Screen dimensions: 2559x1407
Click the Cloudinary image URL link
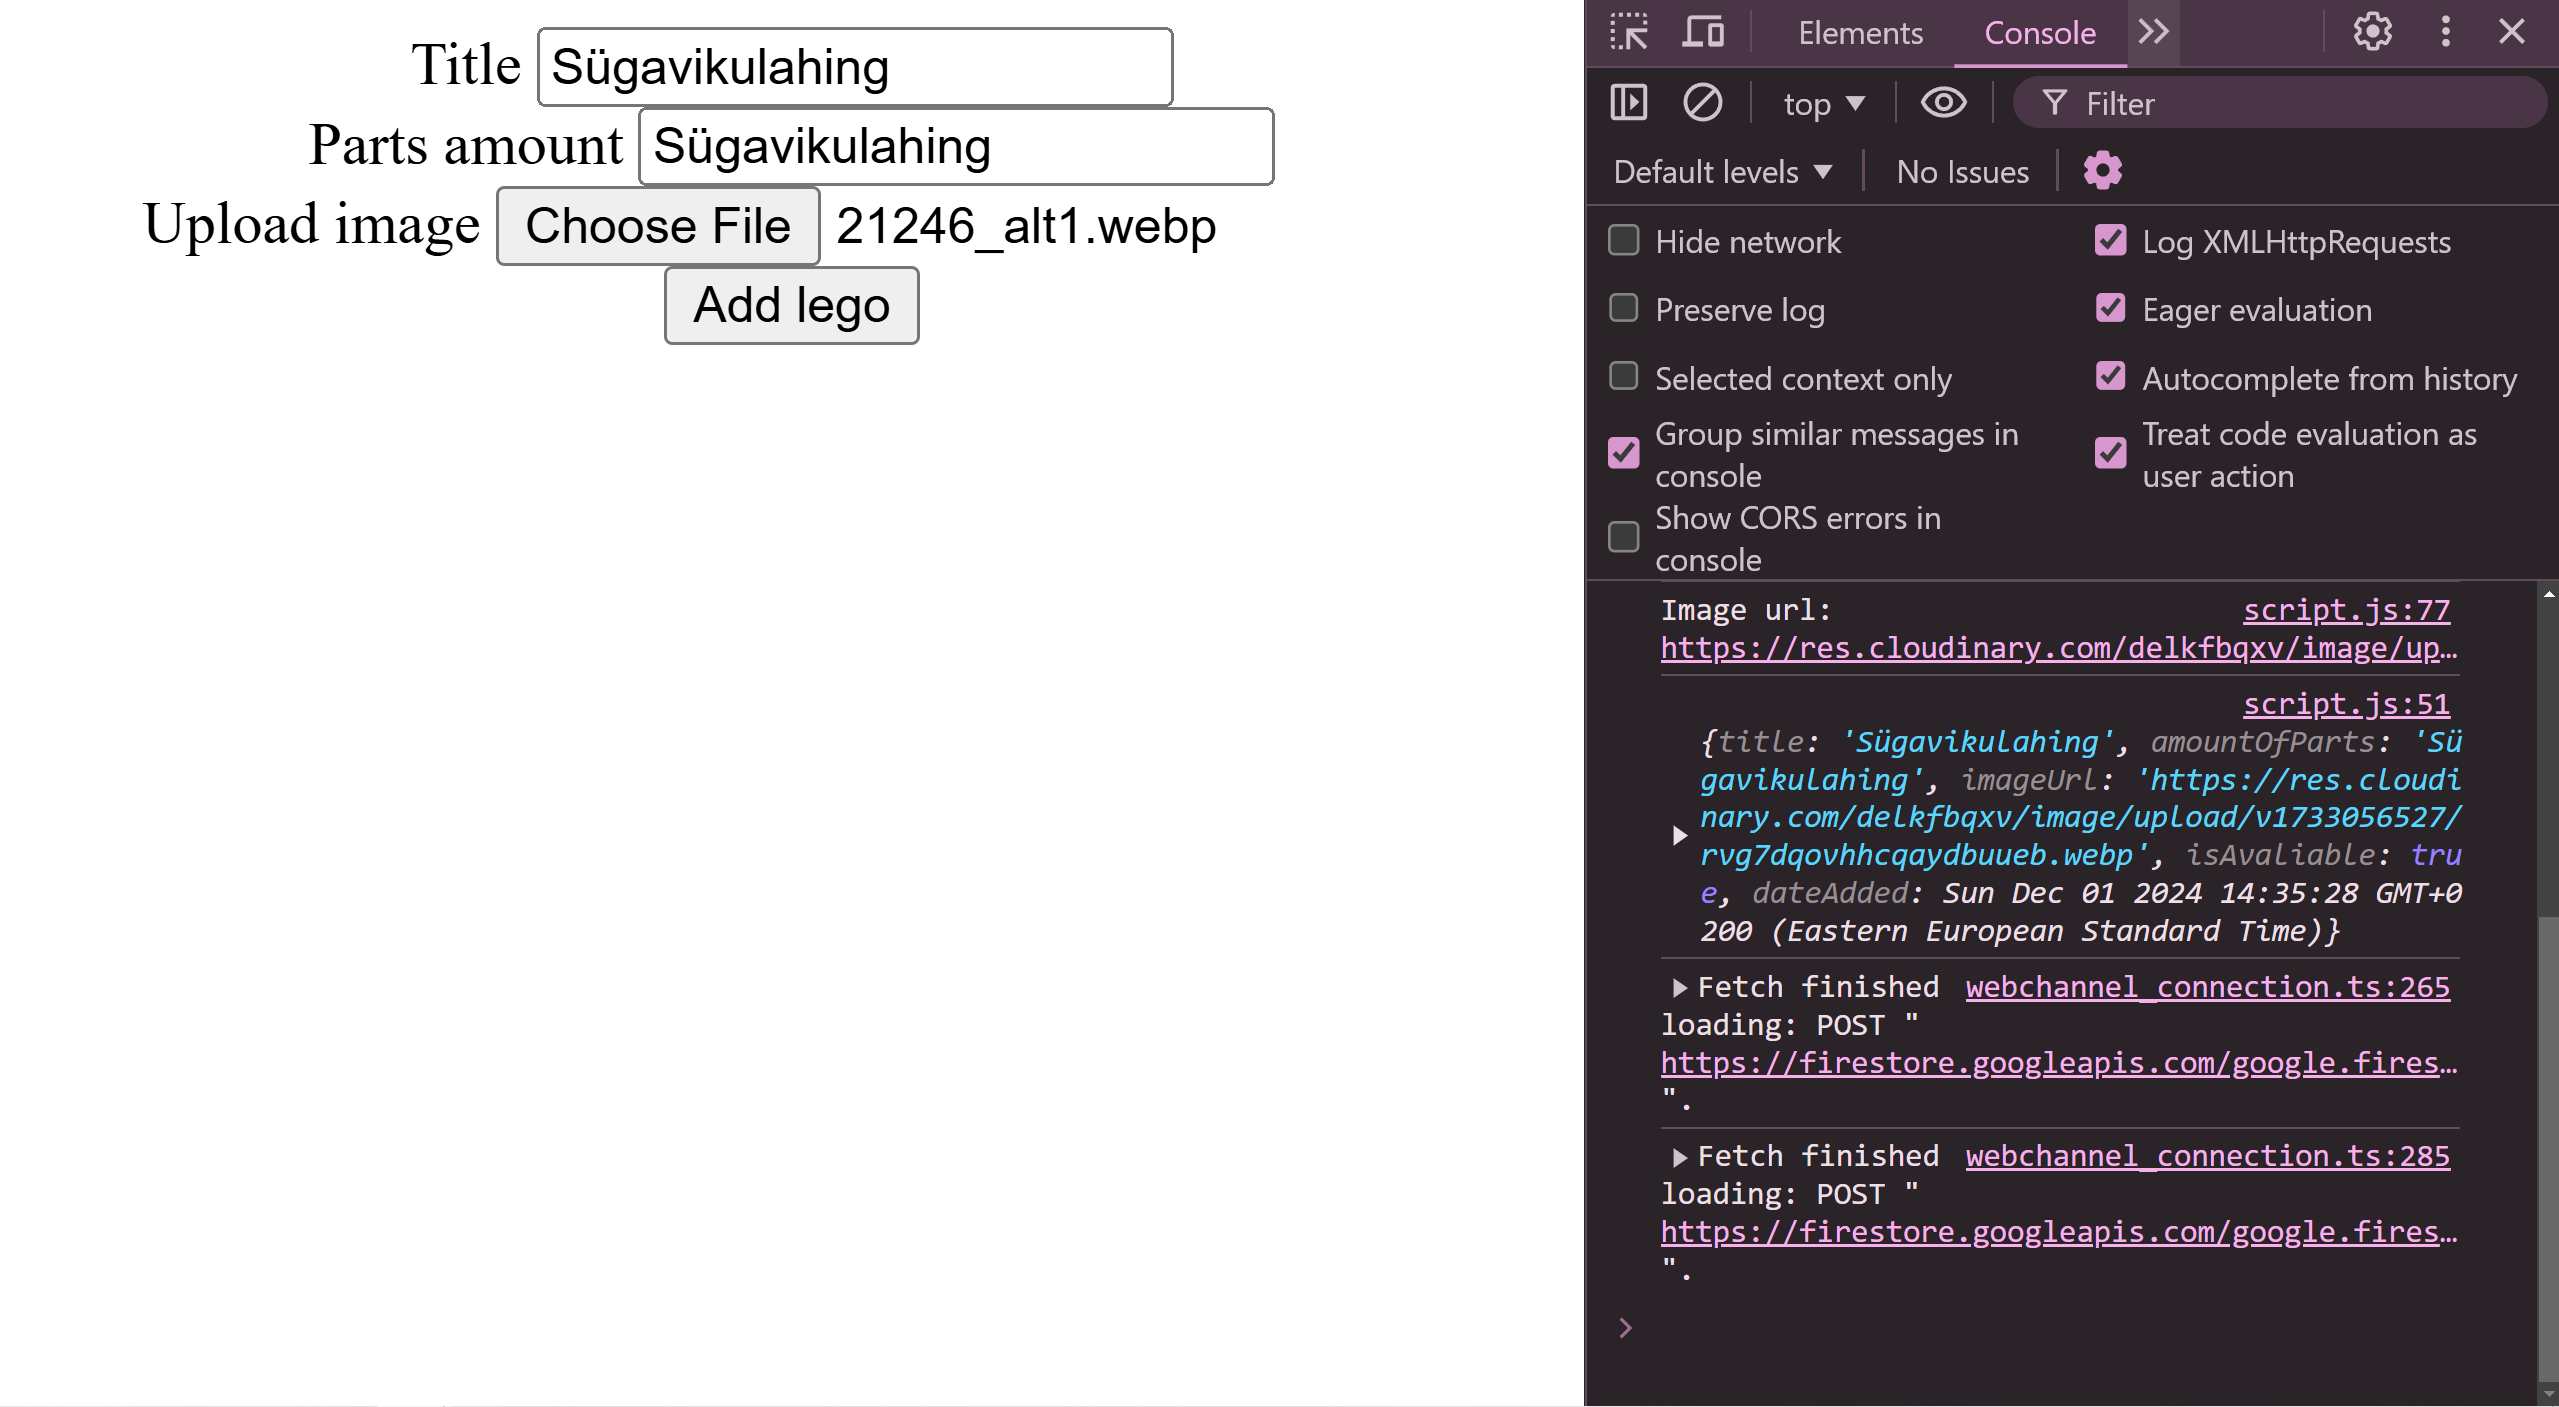[2057, 646]
